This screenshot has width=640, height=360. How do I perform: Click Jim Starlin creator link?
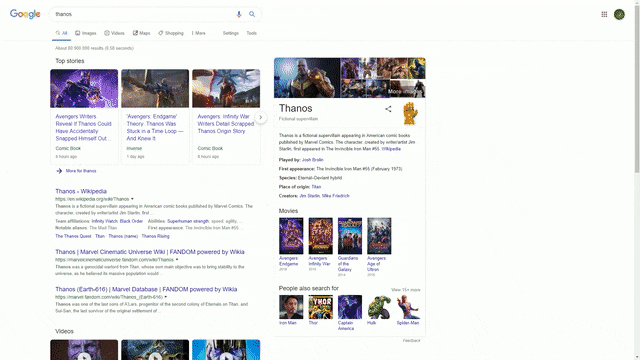point(310,196)
